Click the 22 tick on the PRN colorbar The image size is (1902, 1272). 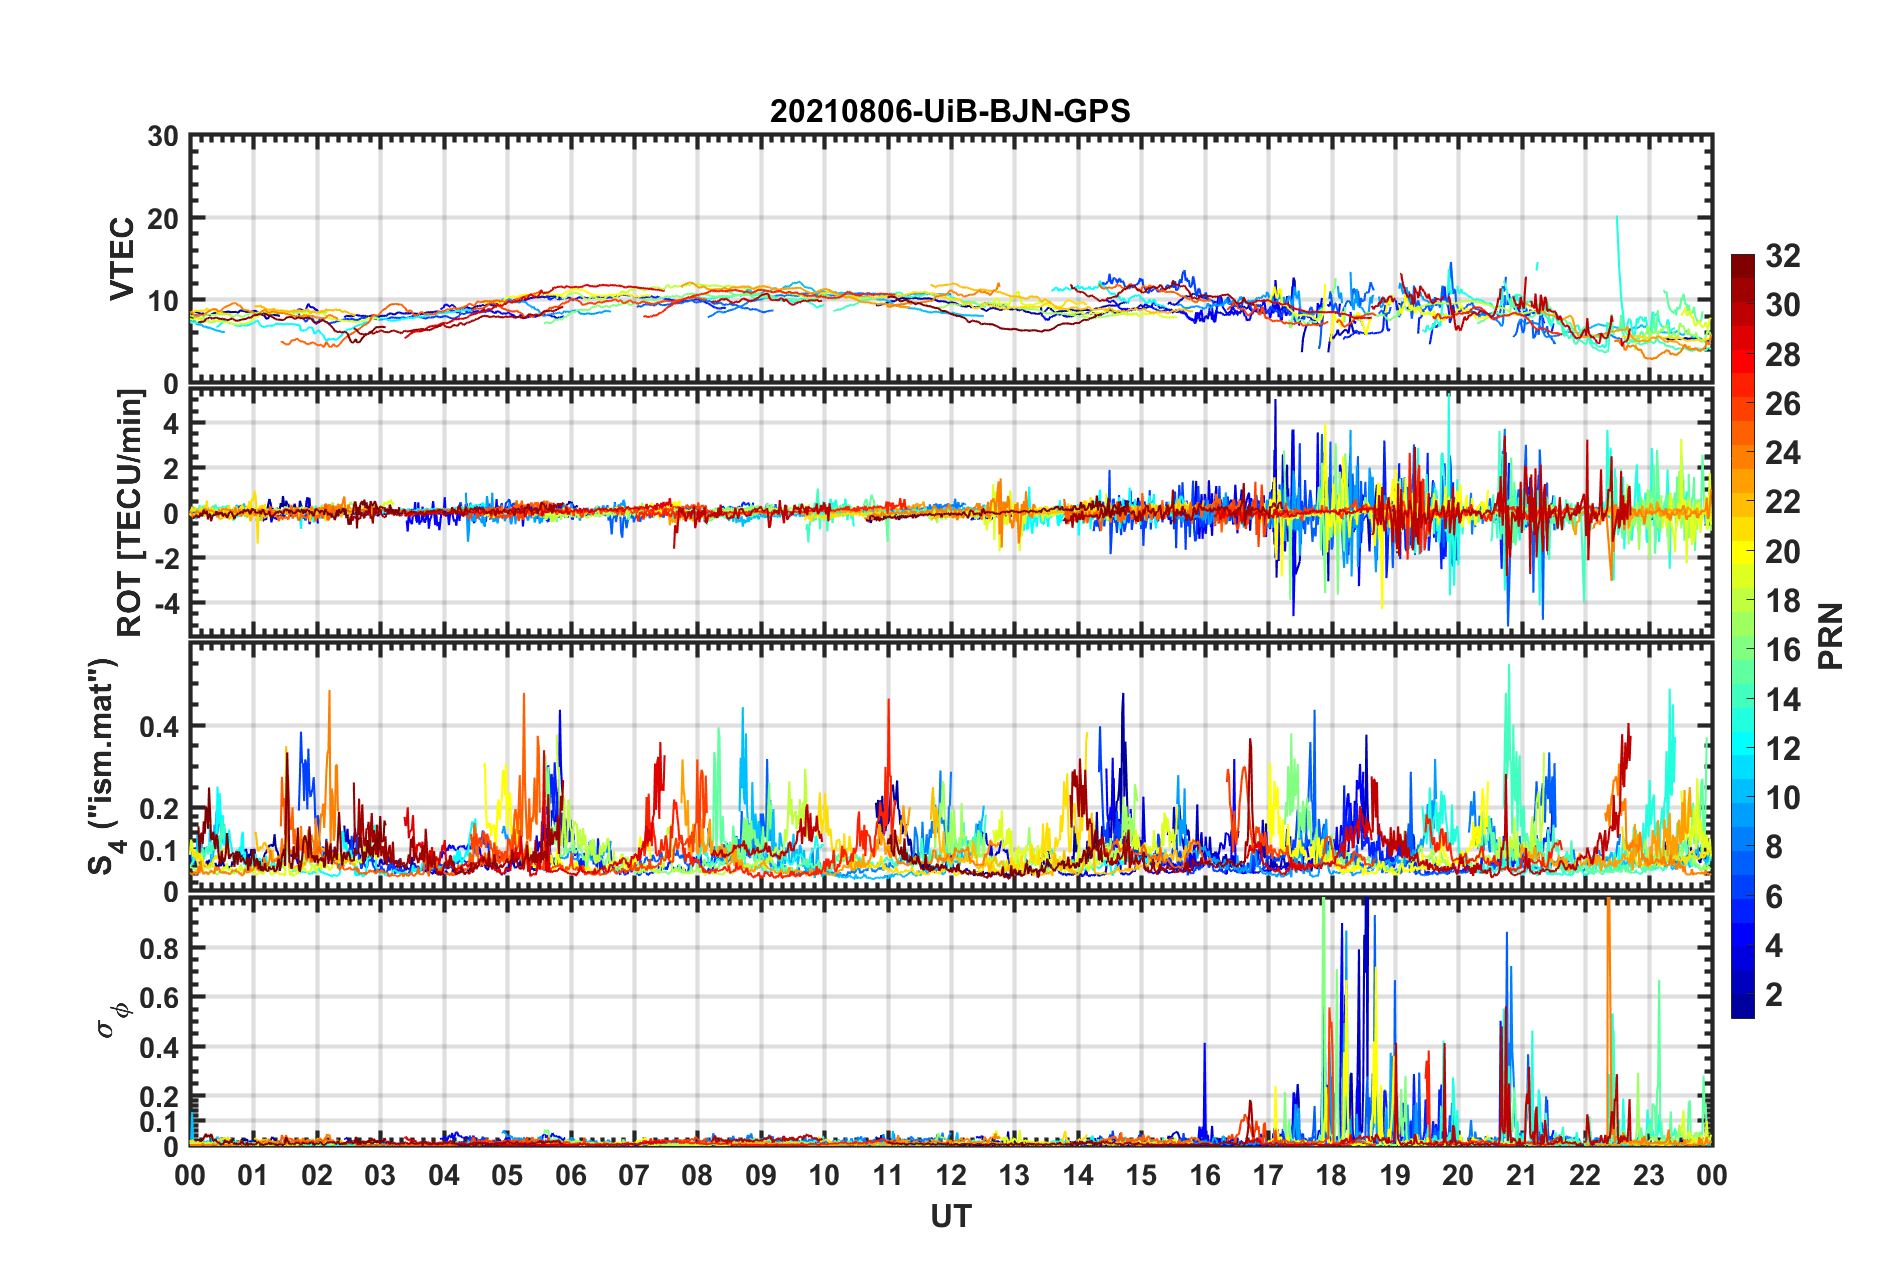click(x=1783, y=502)
